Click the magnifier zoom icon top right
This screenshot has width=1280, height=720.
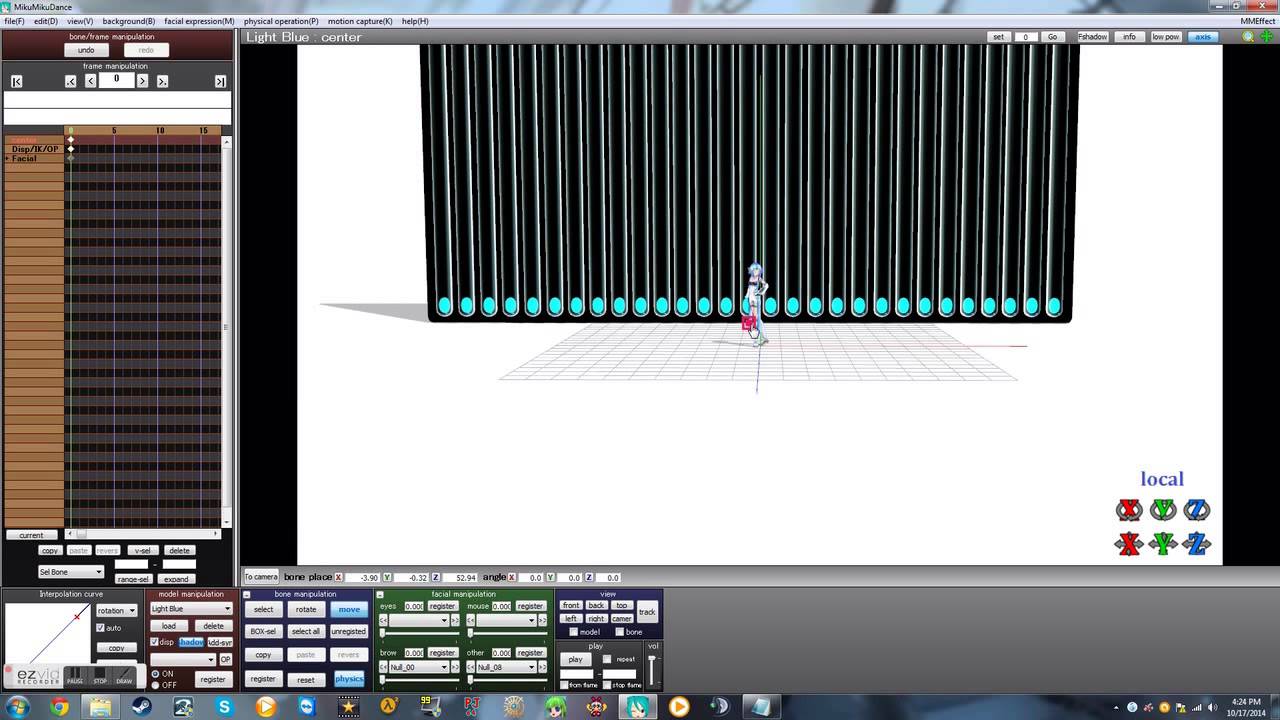coord(1248,37)
